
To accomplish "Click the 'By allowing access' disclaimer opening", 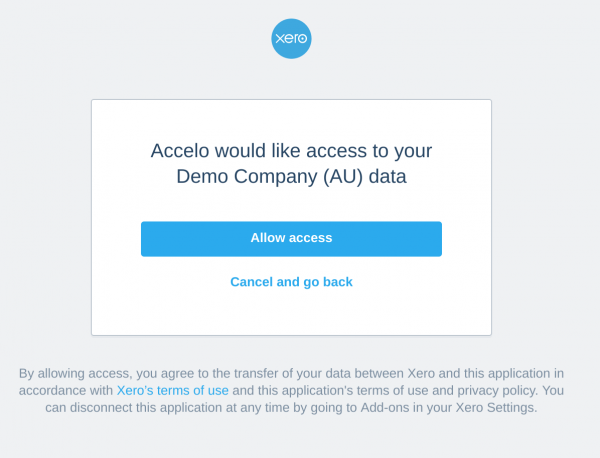I will click(73, 374).
